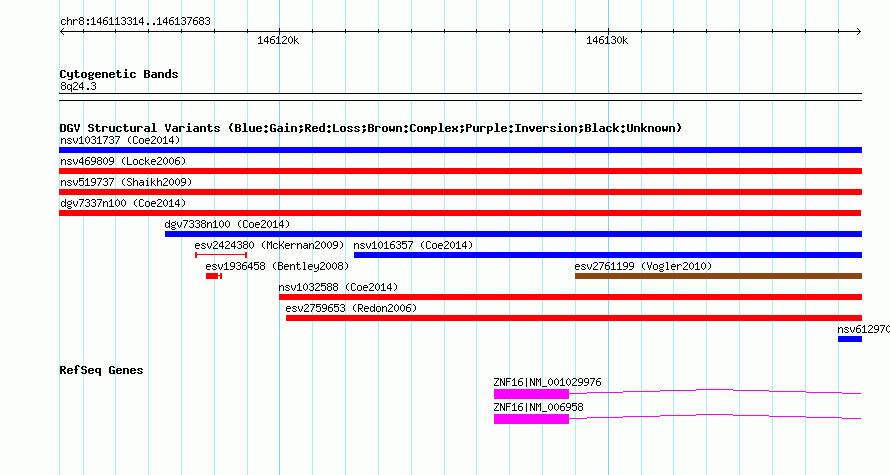Open the nsv1032588 (Coe2014) red loss bar
This screenshot has height=475, width=890.
570,297
